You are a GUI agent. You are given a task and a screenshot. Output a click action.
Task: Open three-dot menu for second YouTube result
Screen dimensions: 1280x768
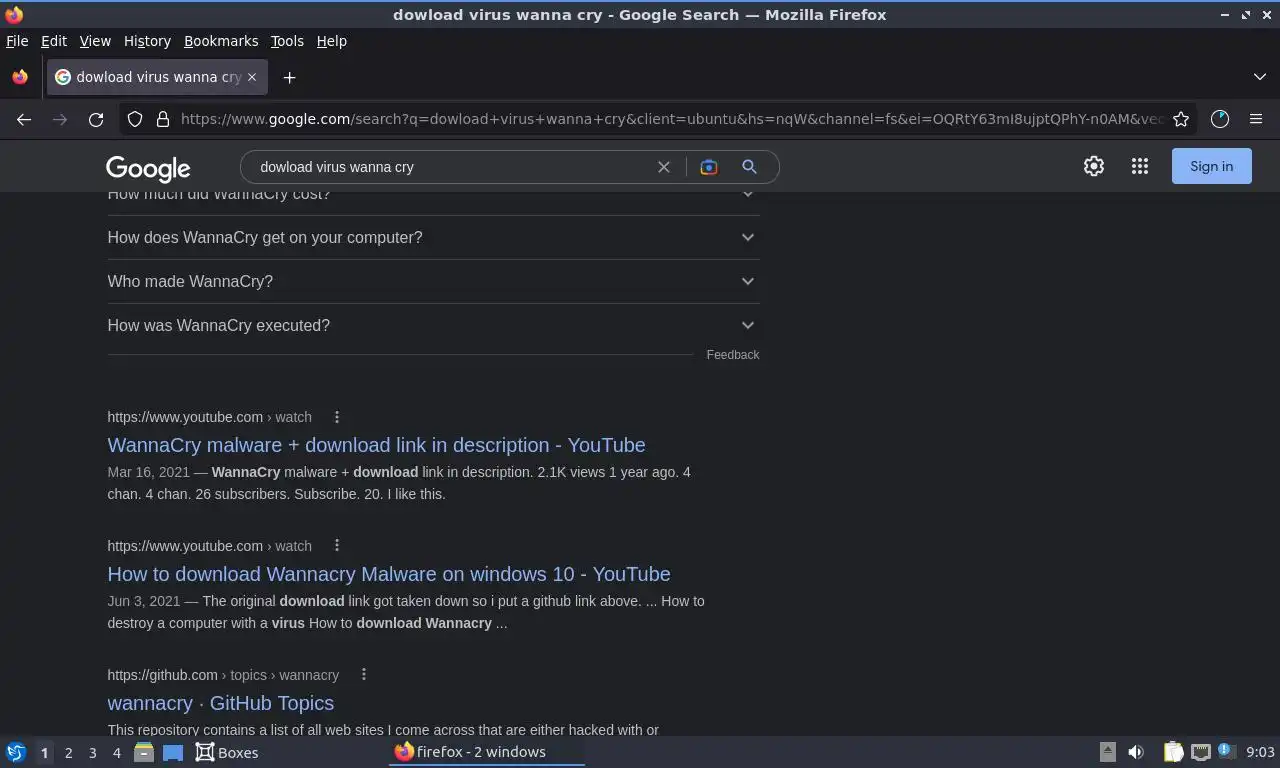coord(337,546)
